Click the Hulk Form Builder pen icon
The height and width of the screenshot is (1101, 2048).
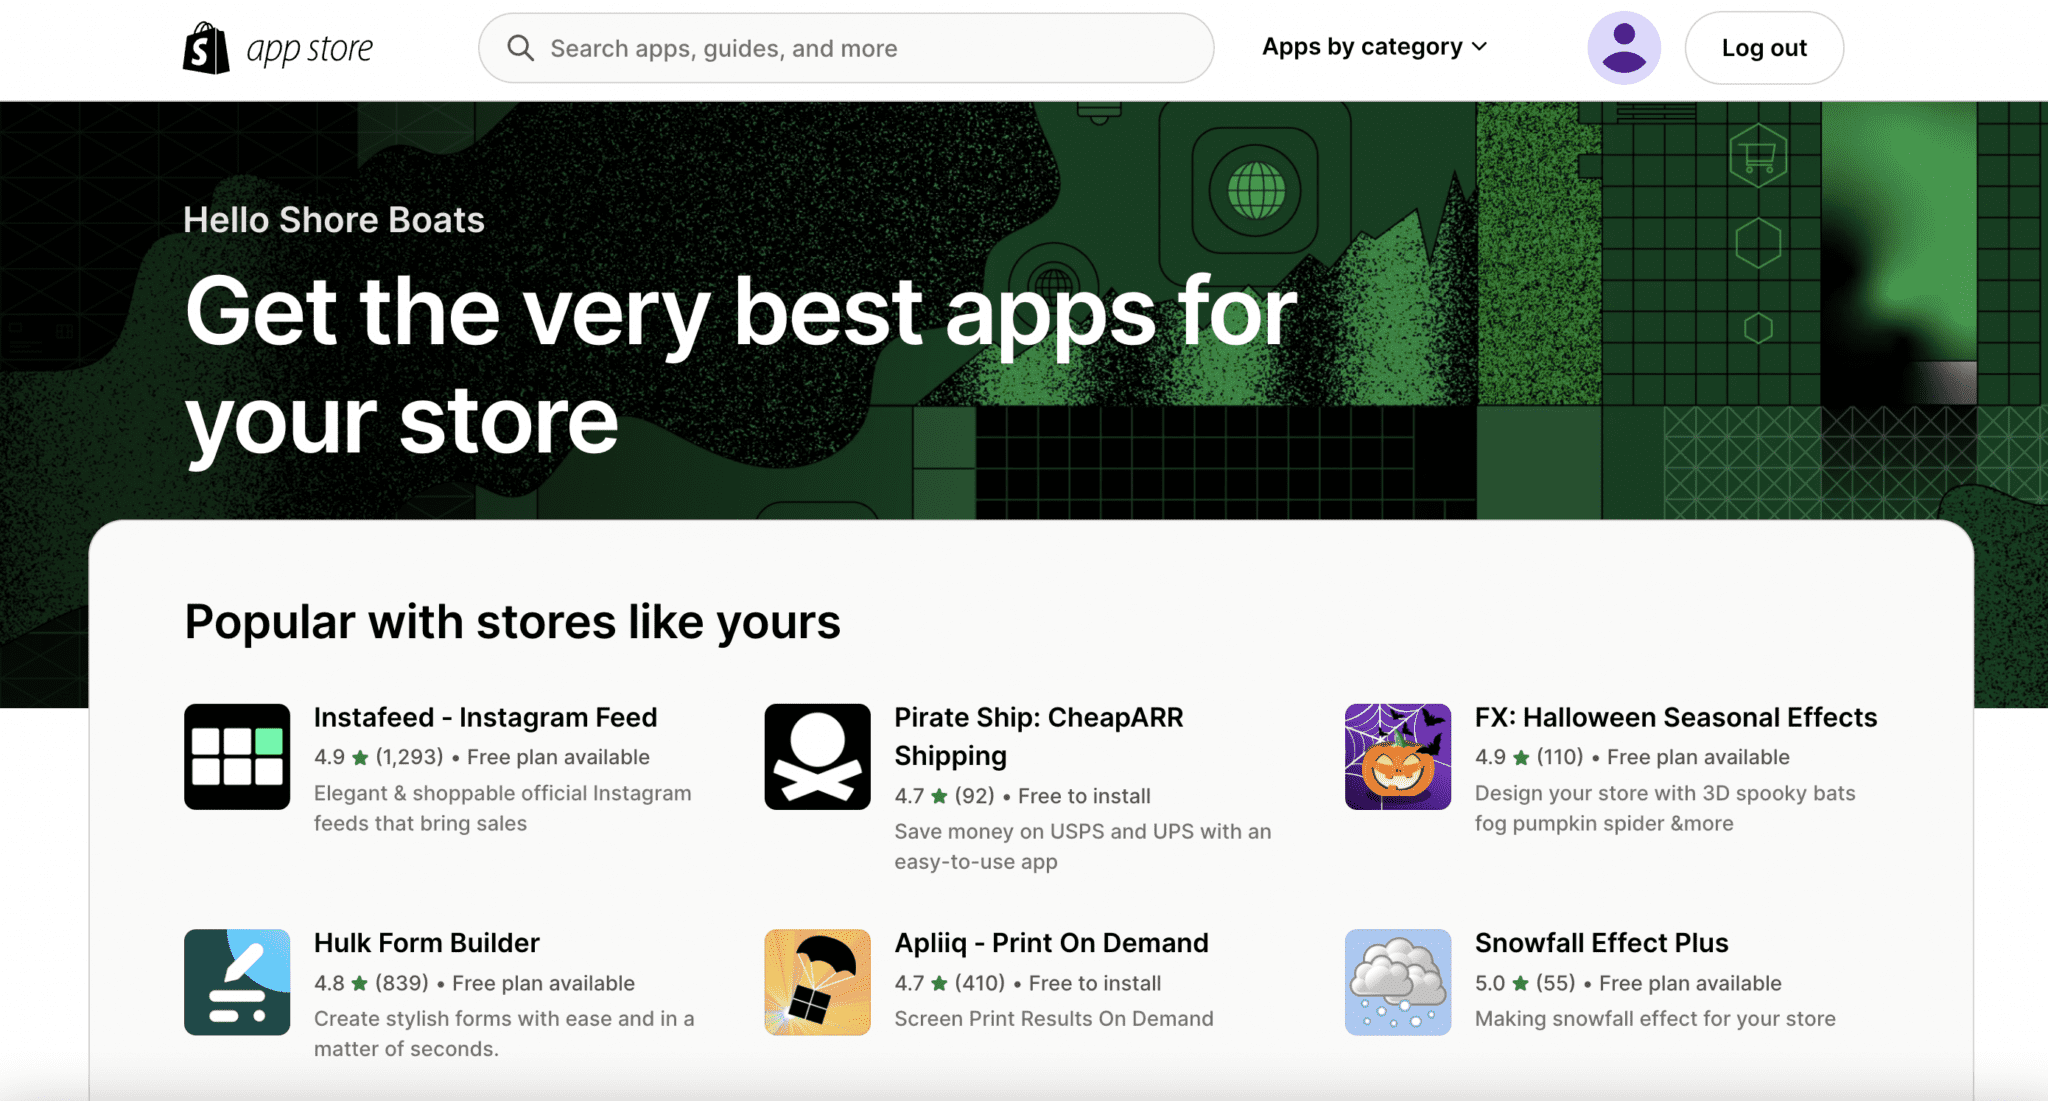(236, 982)
